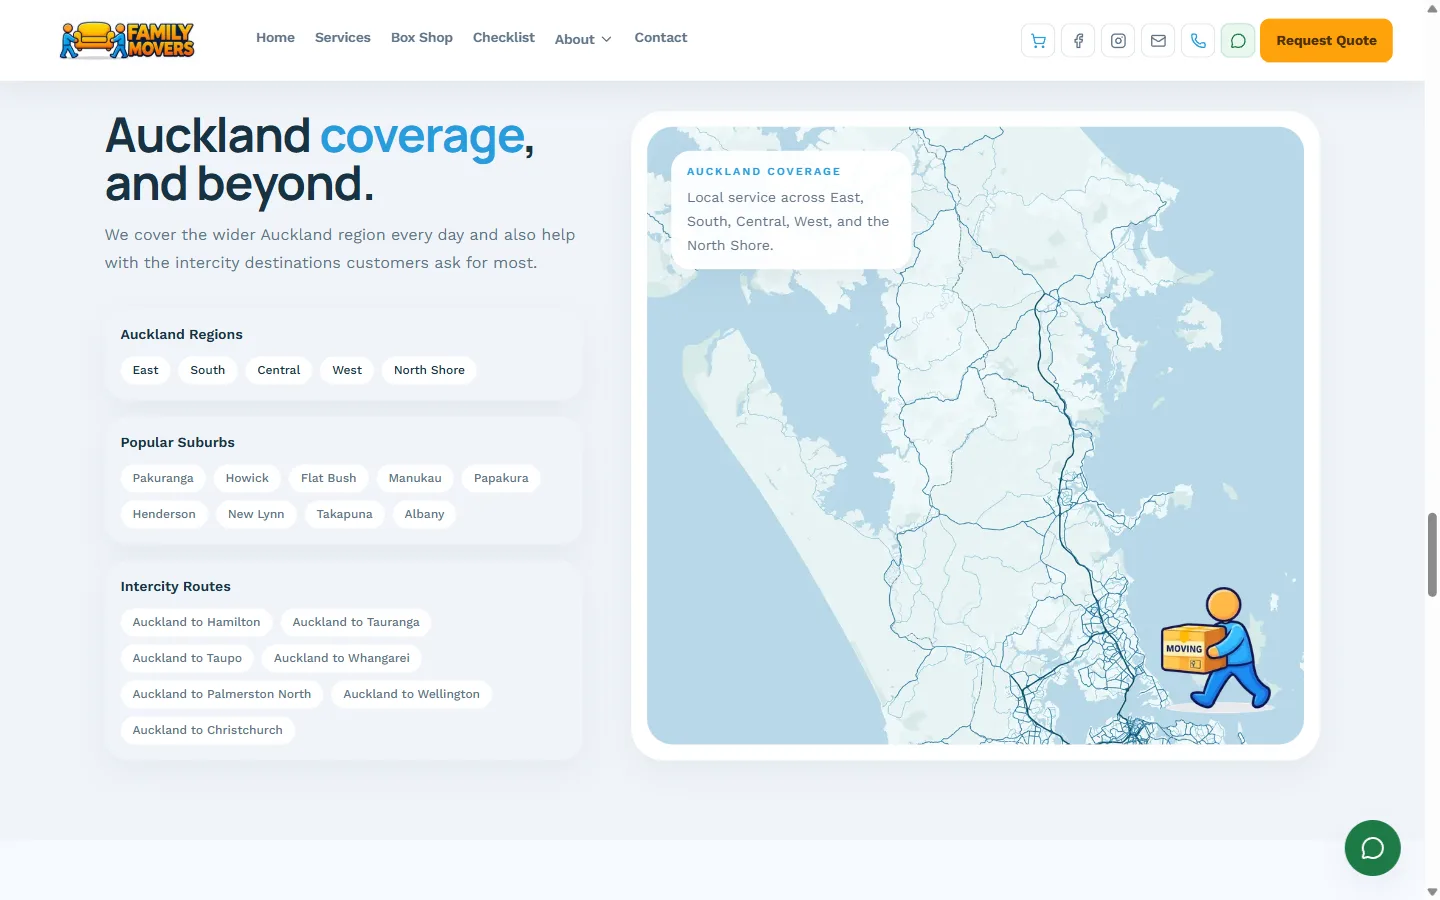The height and width of the screenshot is (900, 1440).
Task: Click the Manukau suburb chip
Action: click(415, 478)
